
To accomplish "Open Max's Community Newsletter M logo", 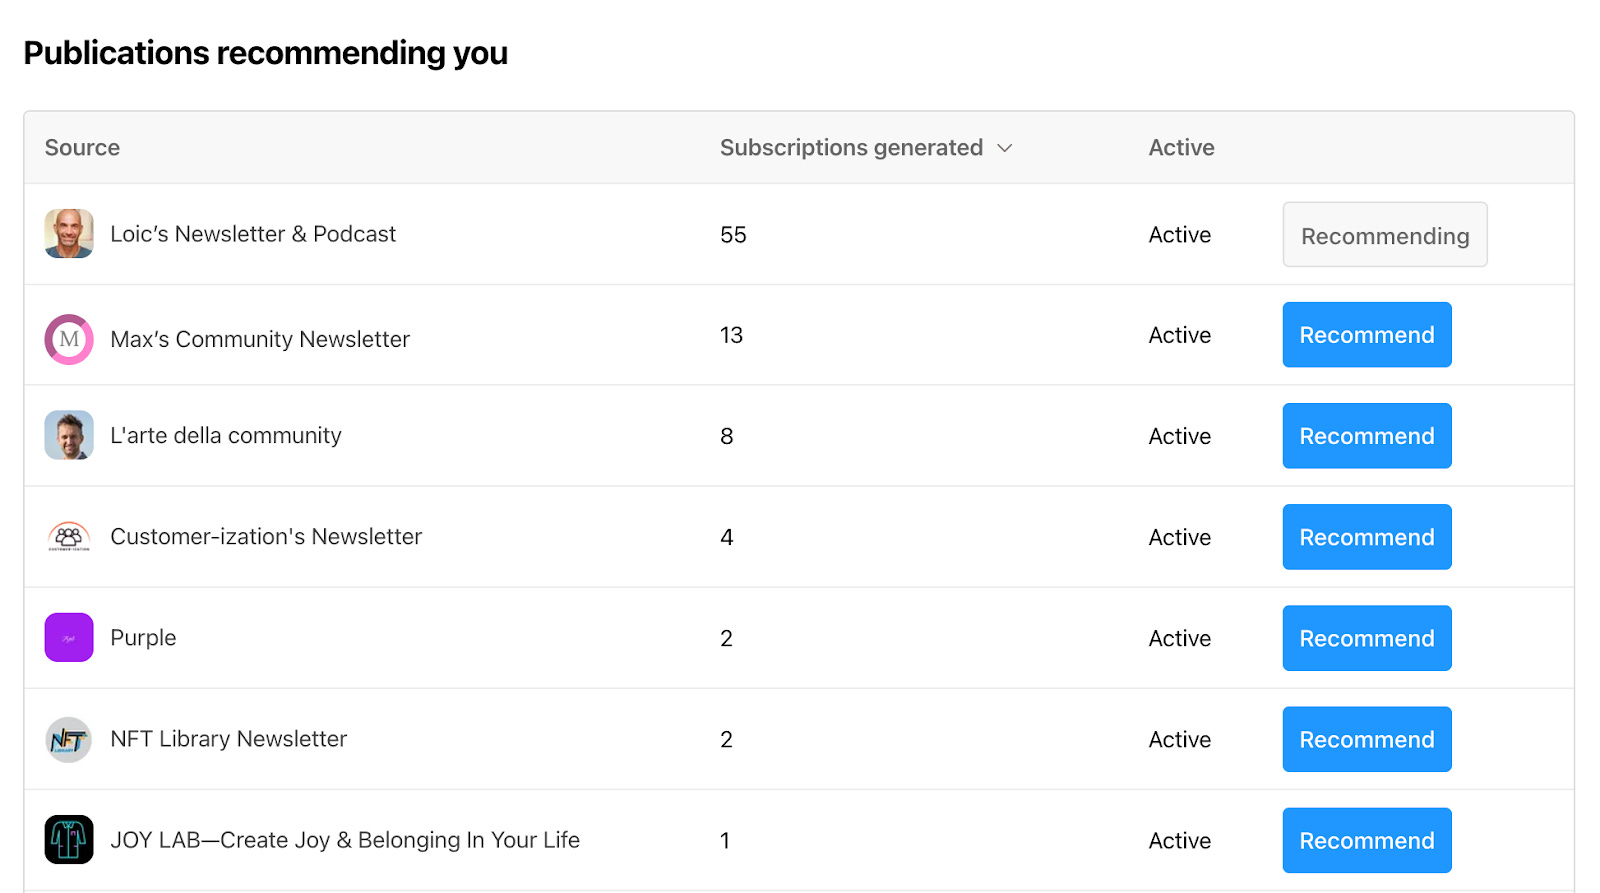I will coord(69,339).
